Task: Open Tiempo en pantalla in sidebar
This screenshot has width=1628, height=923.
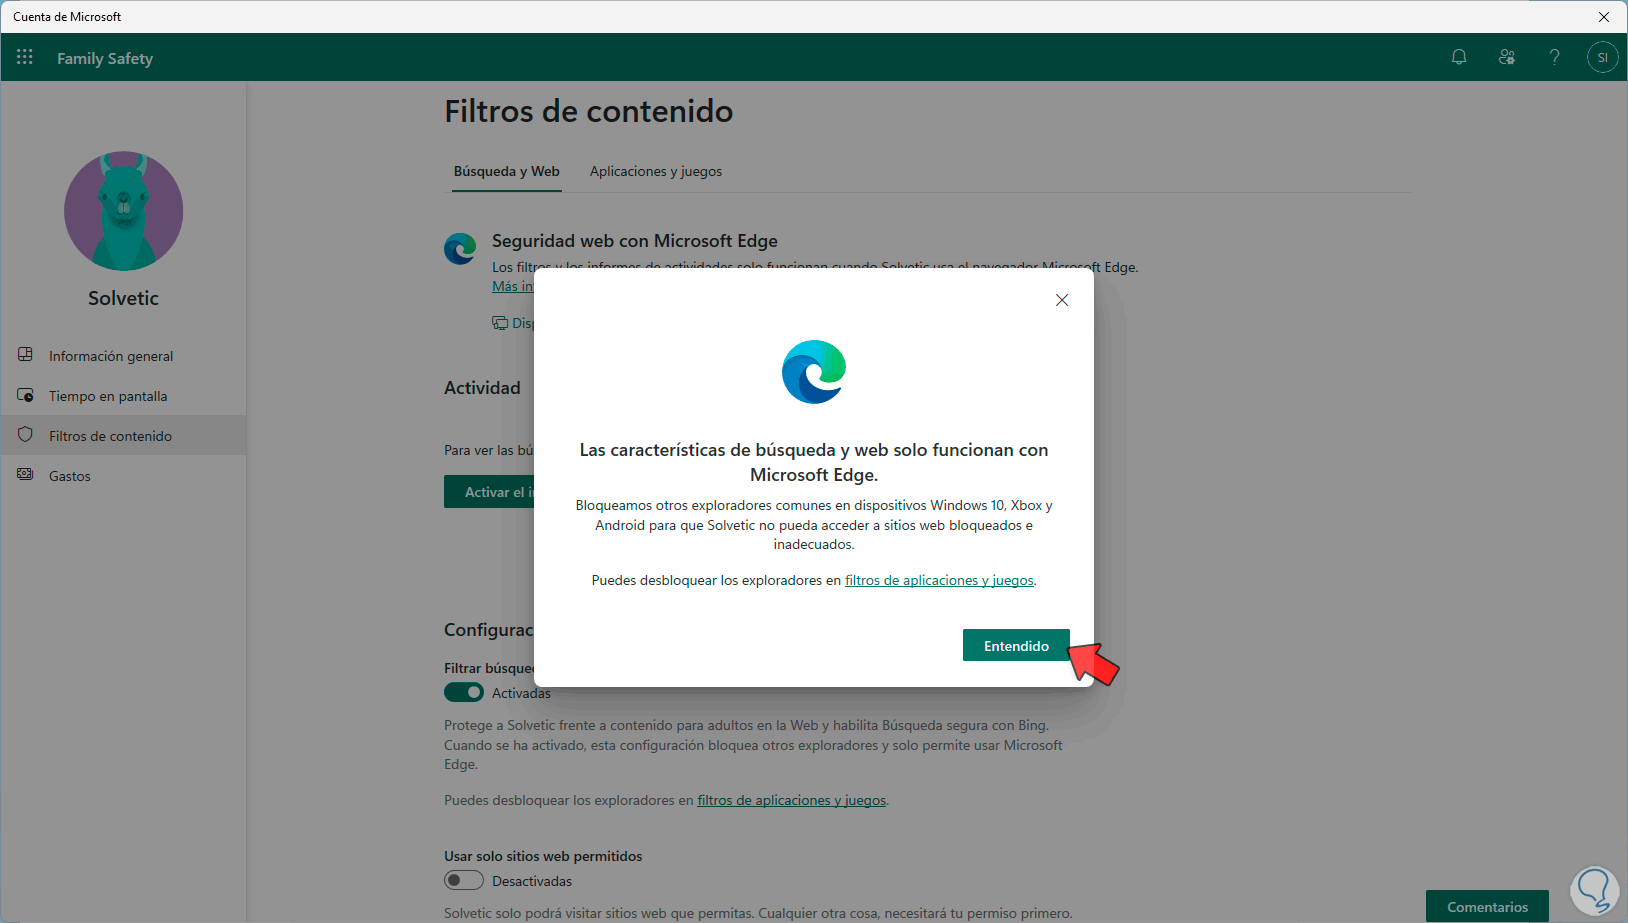Action: click(123, 396)
